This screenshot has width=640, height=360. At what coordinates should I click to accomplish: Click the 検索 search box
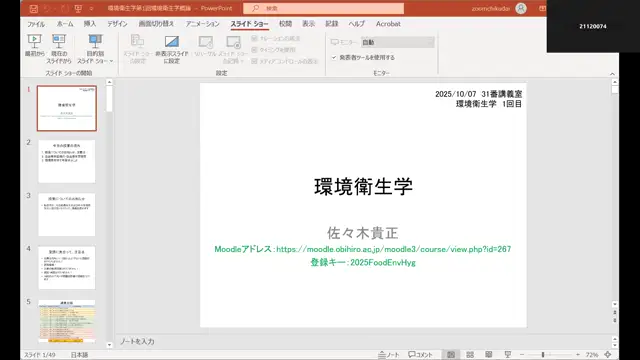point(323,8)
